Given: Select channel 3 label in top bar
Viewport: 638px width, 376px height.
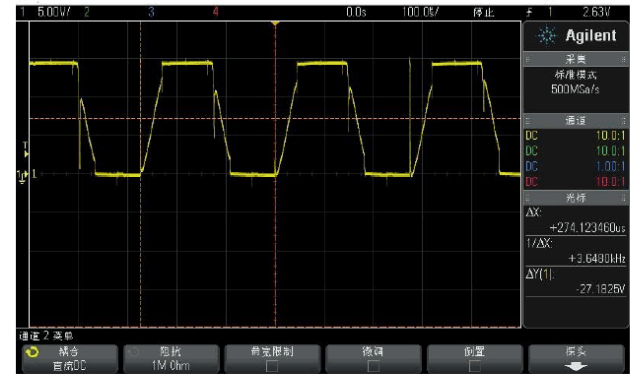Looking at the screenshot, I should pos(151,12).
